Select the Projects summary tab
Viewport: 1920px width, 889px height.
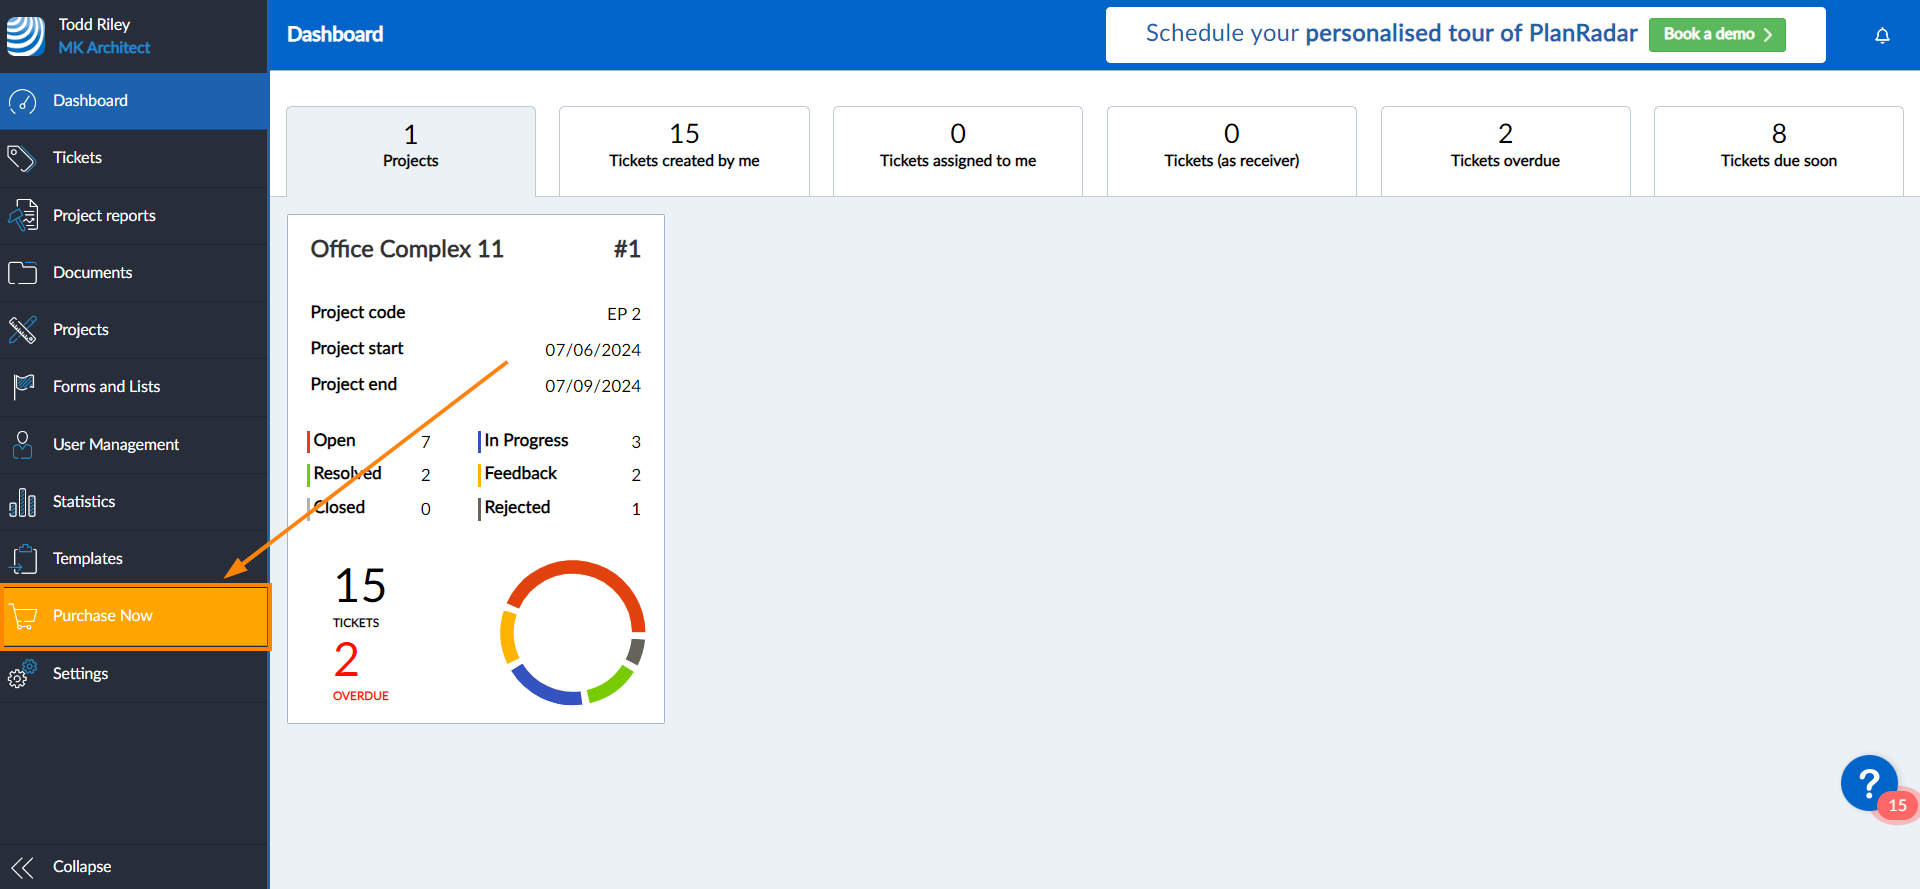click(x=410, y=147)
